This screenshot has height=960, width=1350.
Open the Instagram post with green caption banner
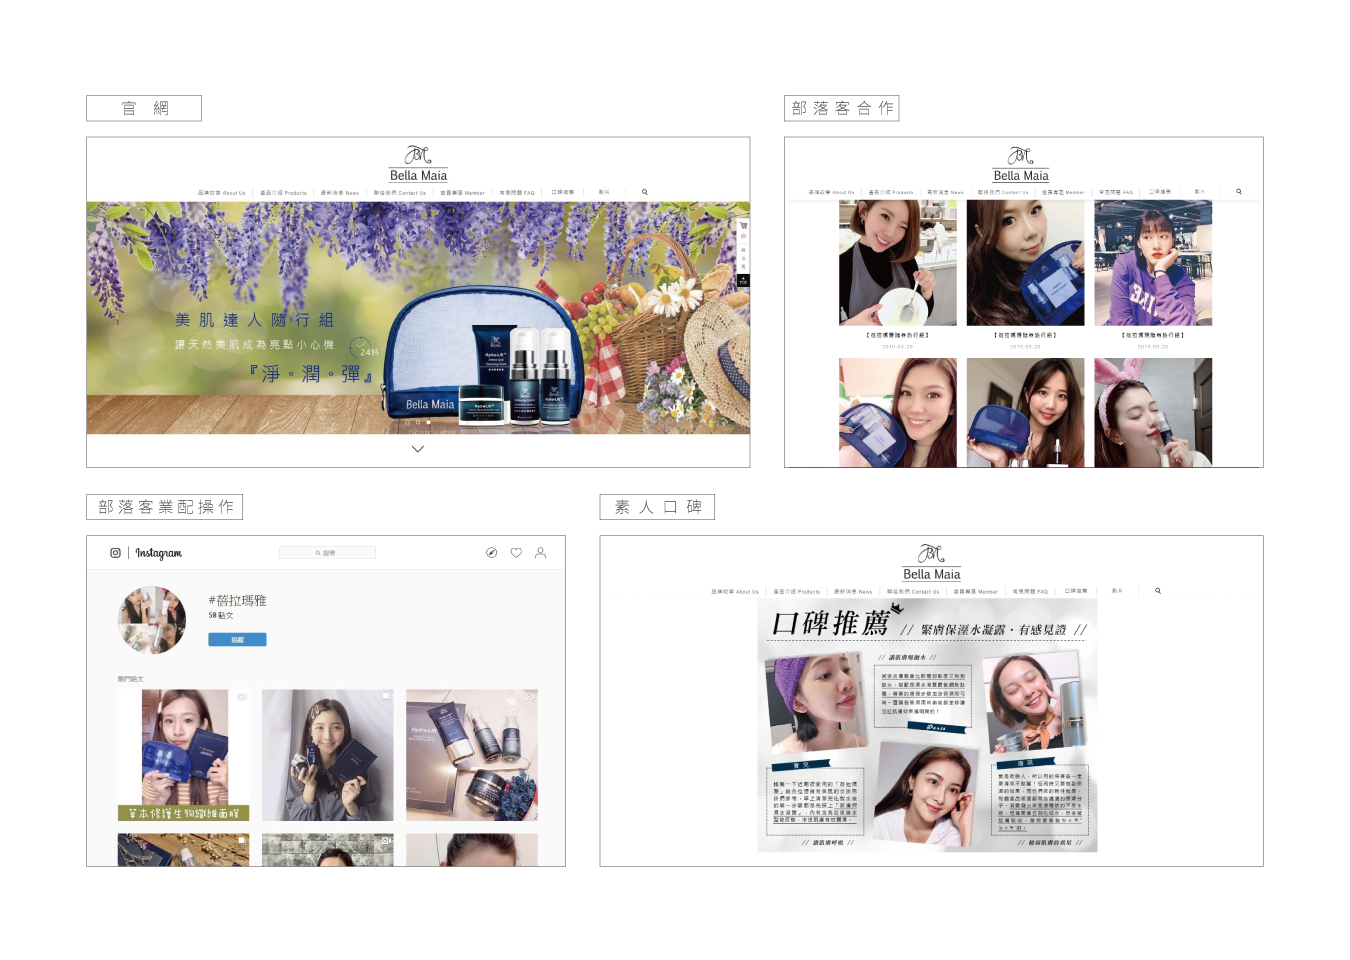183,755
